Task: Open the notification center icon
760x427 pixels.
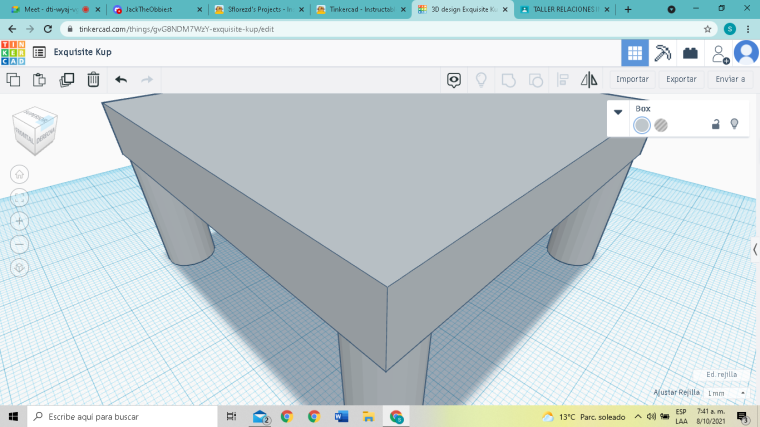Action: [x=742, y=417]
